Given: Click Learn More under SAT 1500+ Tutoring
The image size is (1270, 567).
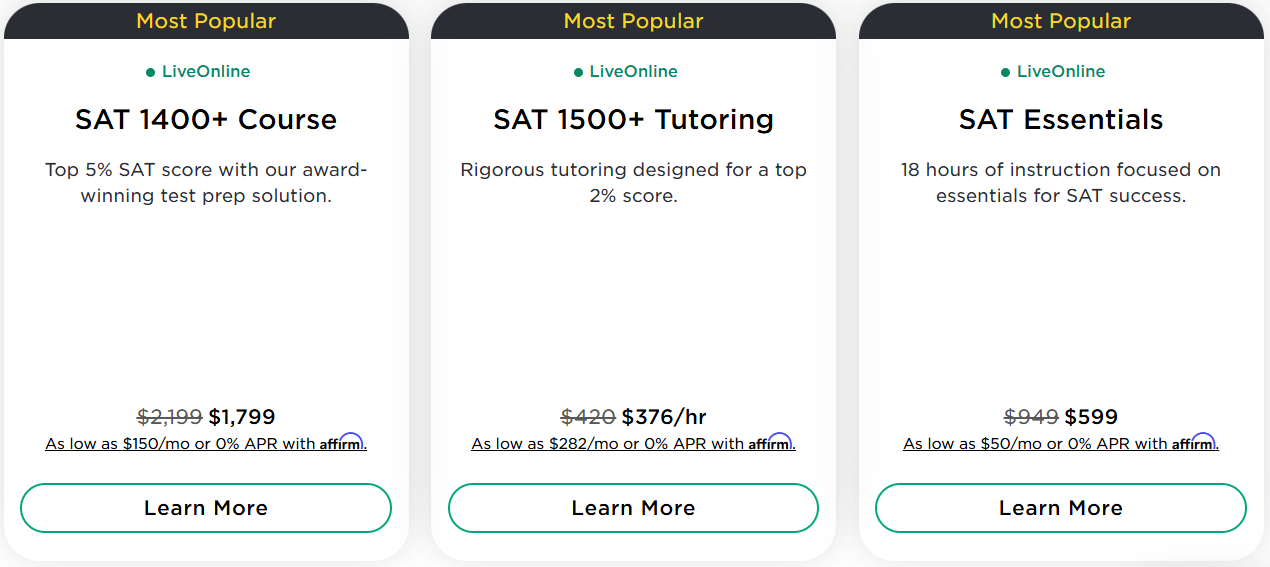Looking at the screenshot, I should point(633,508).
